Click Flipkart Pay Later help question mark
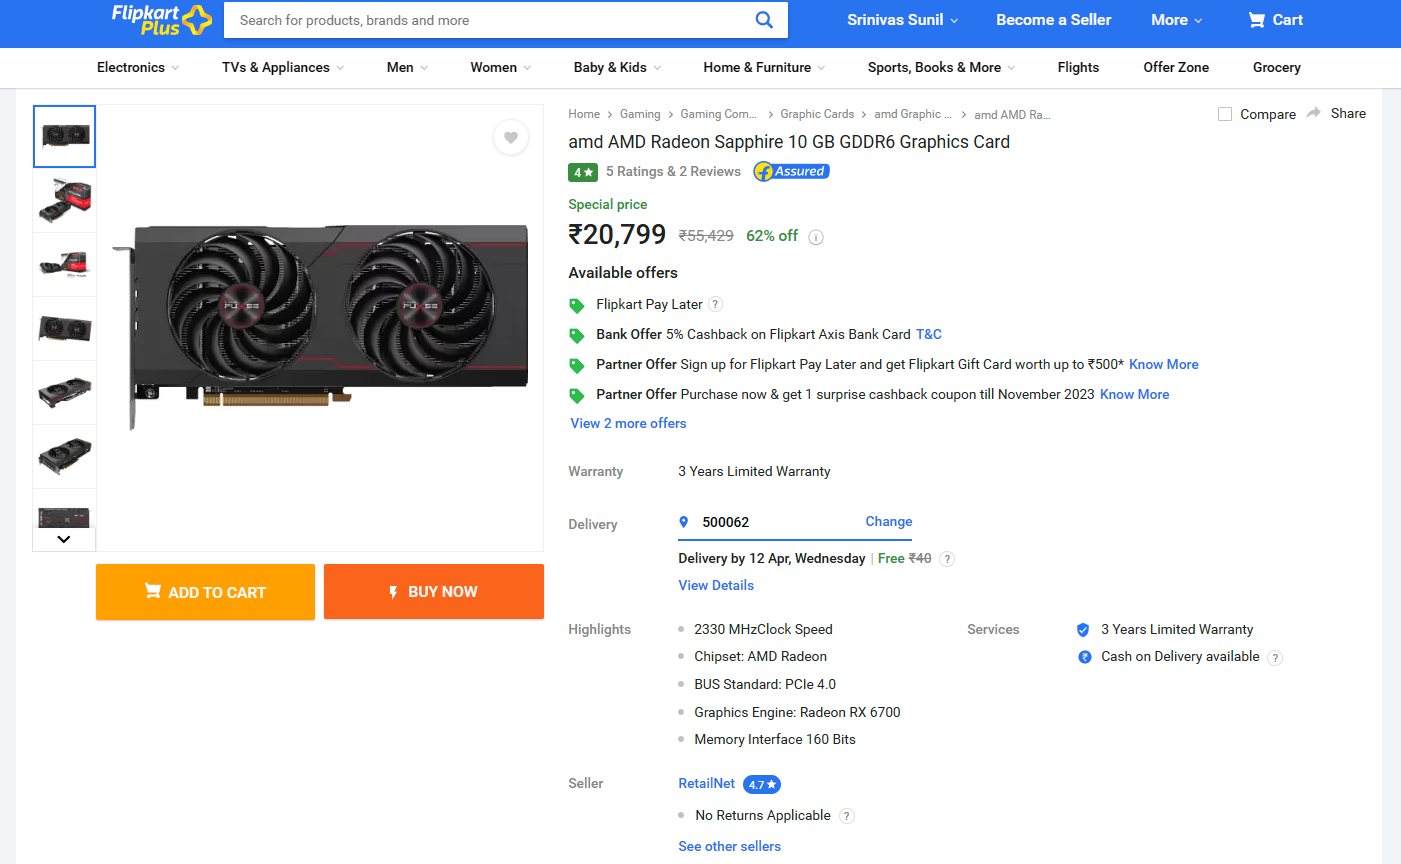Image resolution: width=1401 pixels, height=864 pixels. pos(716,304)
